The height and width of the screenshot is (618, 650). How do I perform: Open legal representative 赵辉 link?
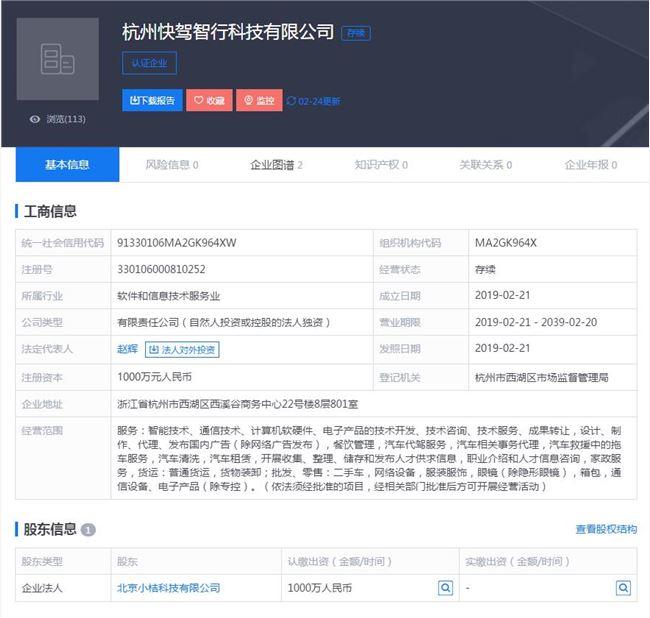127,349
